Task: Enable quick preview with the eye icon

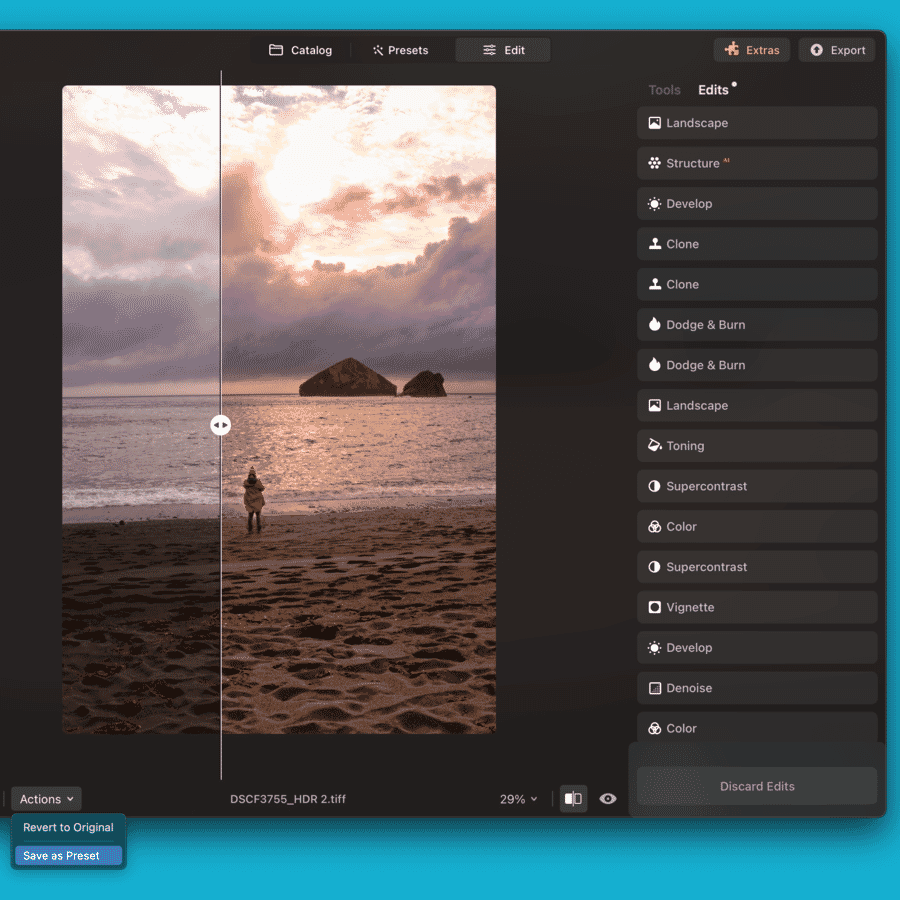Action: pyautogui.click(x=608, y=799)
